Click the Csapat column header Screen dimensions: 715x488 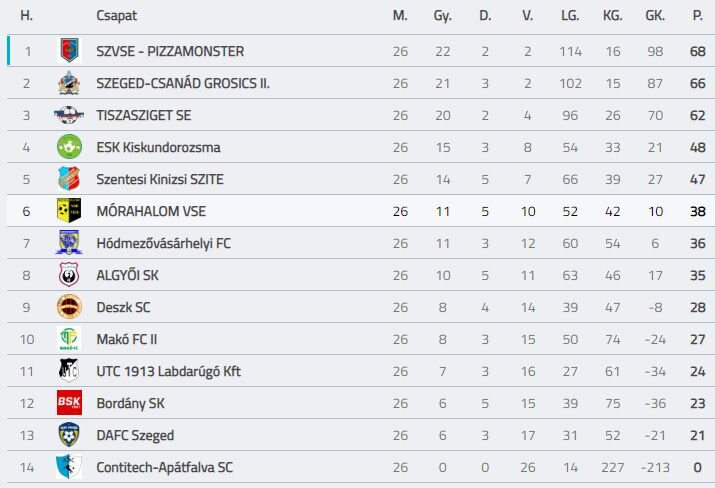click(x=117, y=16)
